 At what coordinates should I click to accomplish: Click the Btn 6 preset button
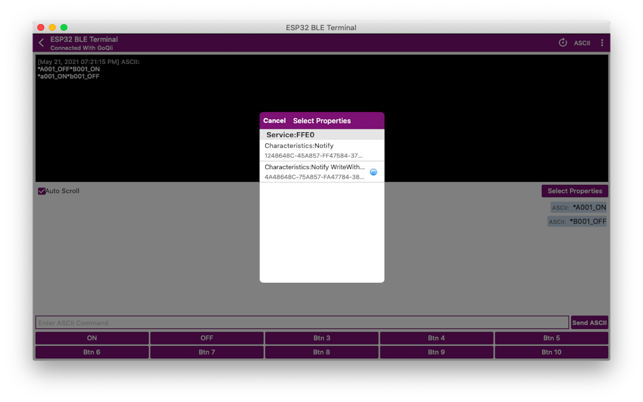click(x=92, y=352)
